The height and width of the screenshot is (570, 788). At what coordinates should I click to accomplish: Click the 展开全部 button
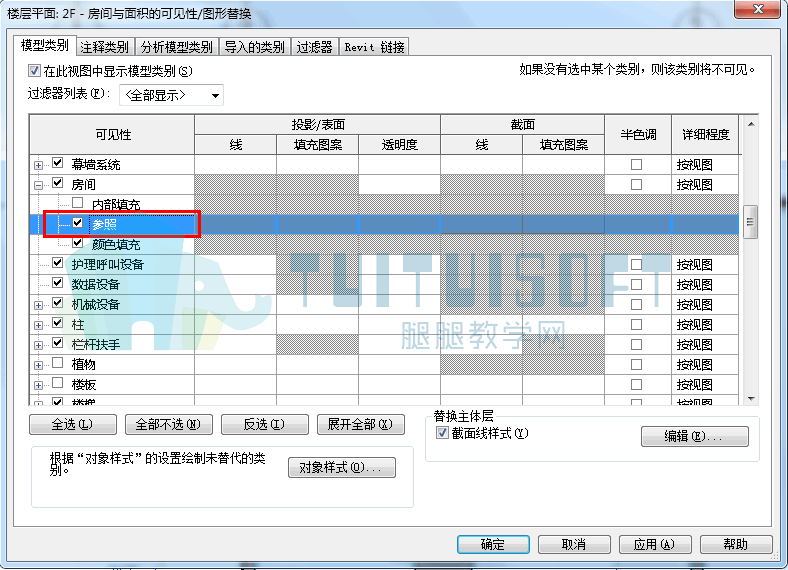click(x=360, y=425)
